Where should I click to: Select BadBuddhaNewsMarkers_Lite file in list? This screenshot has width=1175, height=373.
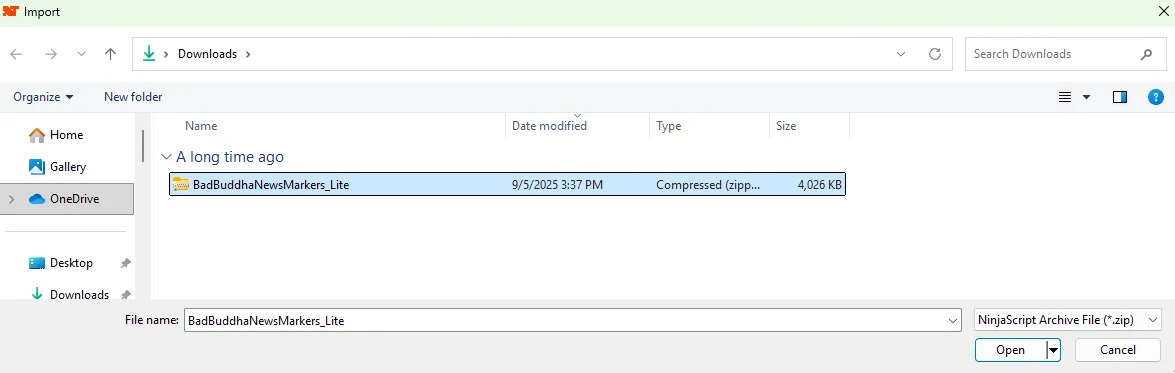[507, 184]
